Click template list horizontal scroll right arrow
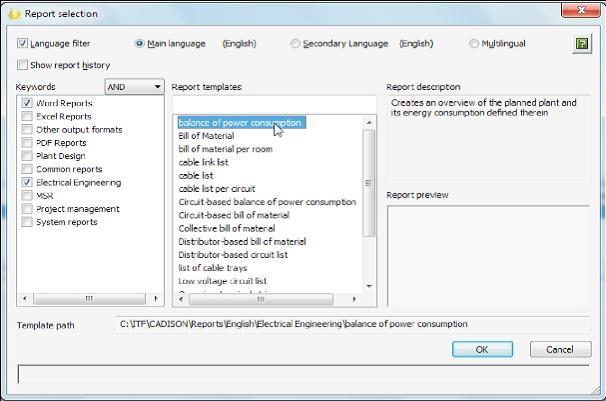 [354, 299]
